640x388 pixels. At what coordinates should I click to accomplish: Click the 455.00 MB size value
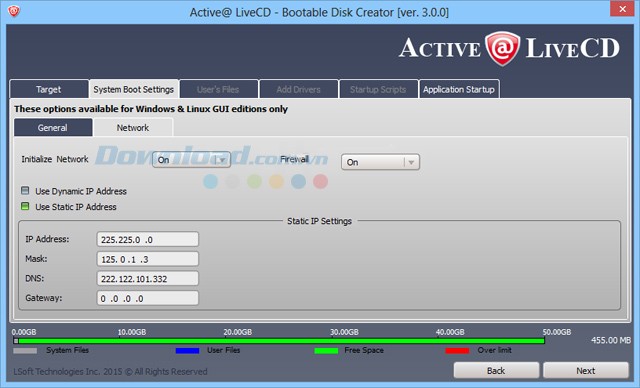(x=611, y=340)
